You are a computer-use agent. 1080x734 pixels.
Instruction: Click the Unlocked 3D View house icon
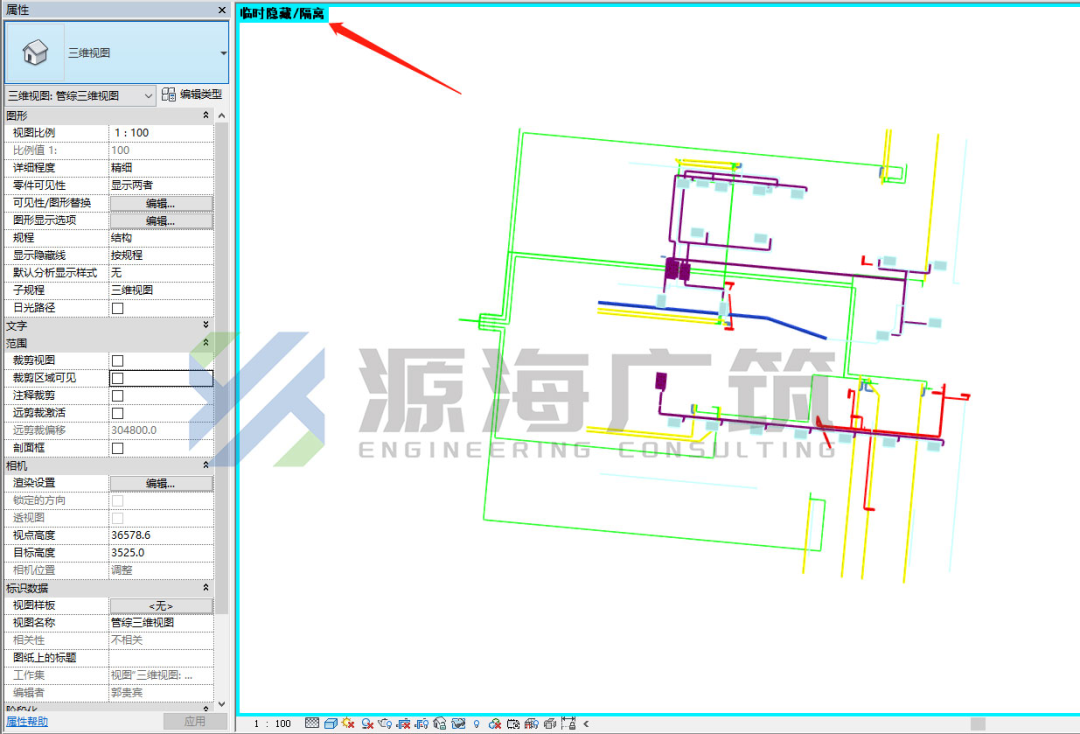coord(439,723)
